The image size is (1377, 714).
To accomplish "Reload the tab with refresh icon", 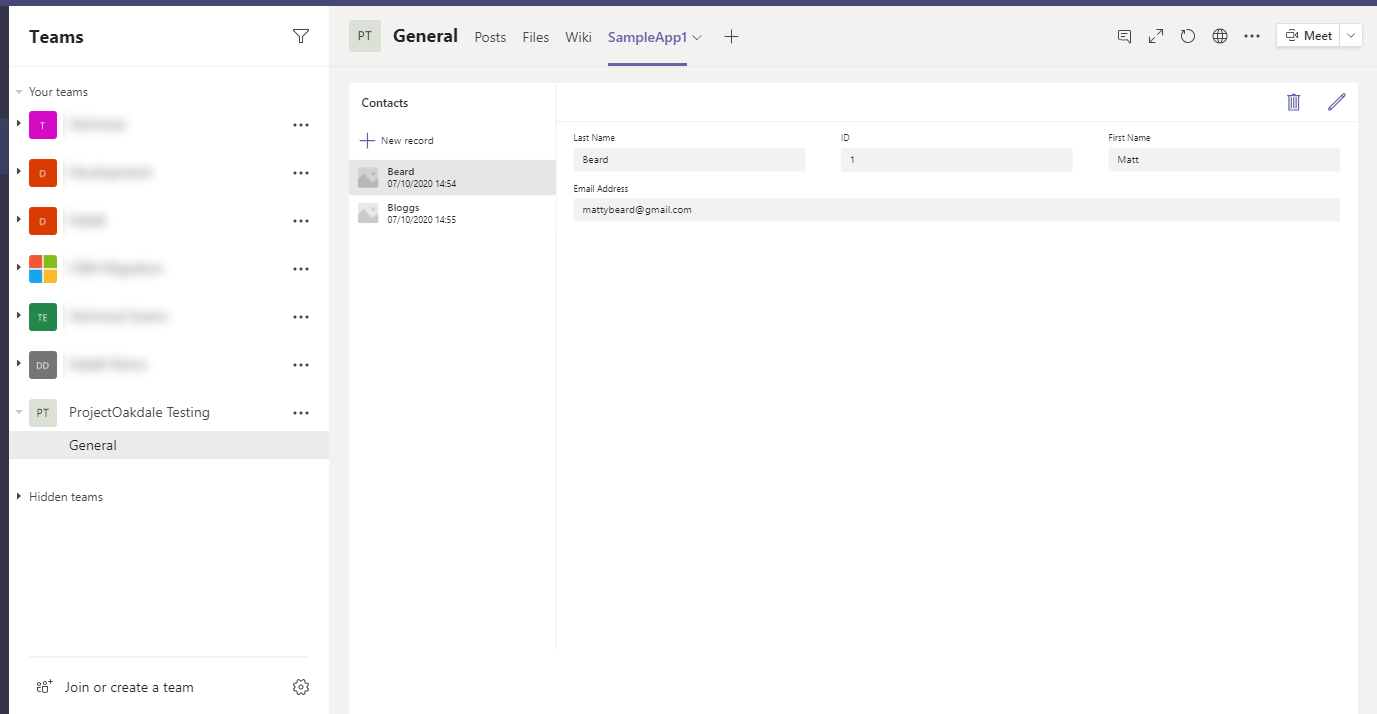I will [1188, 36].
